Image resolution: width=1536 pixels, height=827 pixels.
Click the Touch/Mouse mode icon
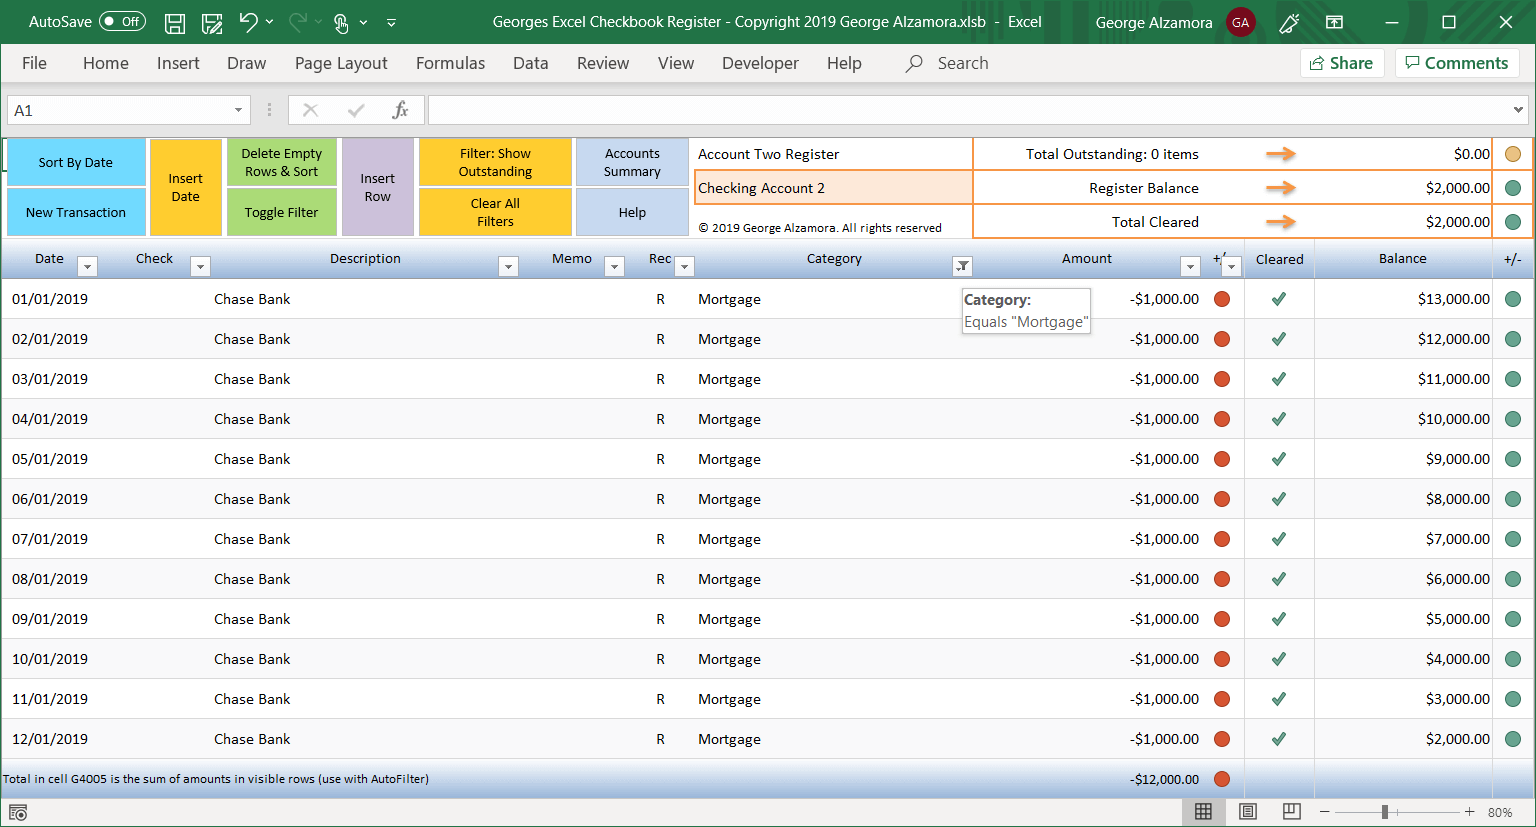[341, 22]
